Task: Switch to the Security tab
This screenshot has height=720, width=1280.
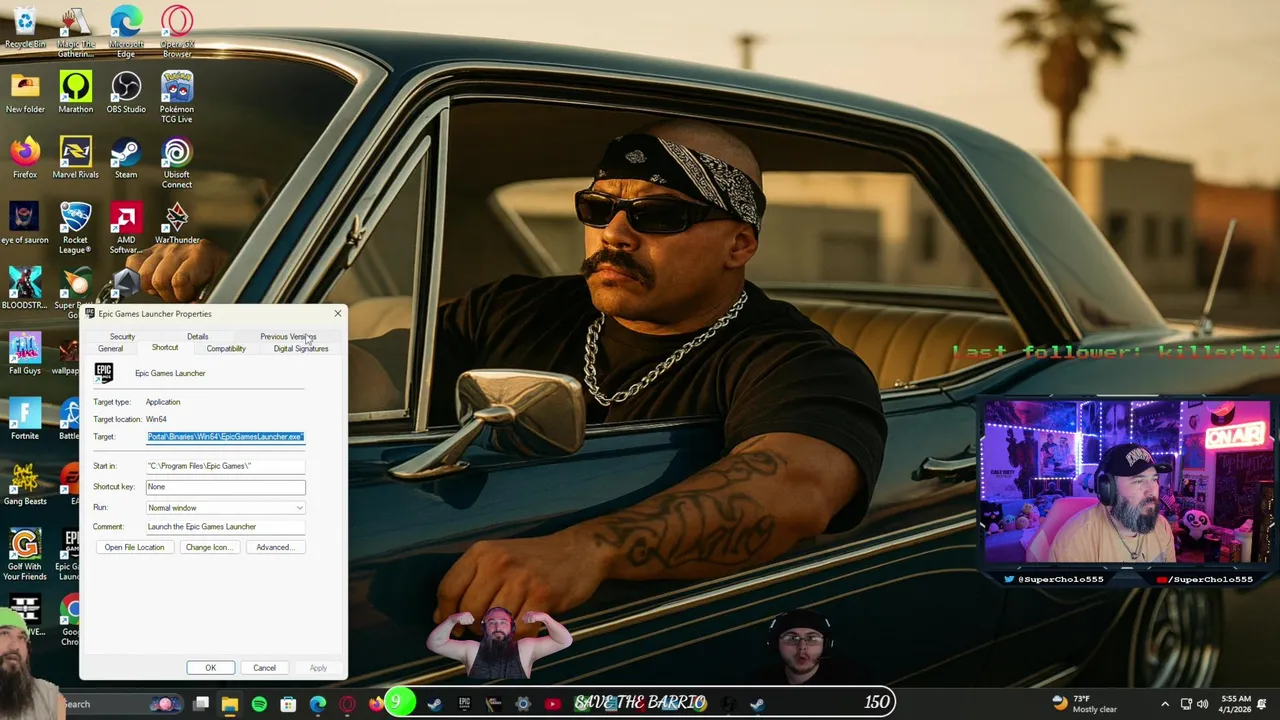Action: coord(122,337)
